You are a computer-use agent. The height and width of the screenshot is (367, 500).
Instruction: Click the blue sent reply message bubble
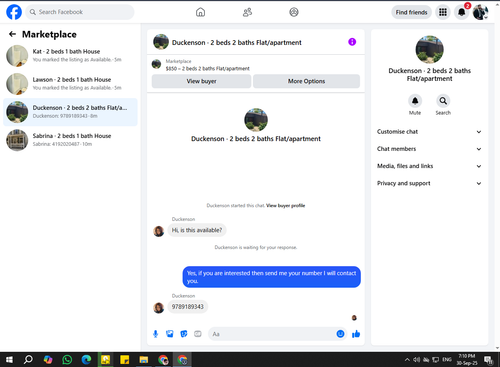coord(271,277)
